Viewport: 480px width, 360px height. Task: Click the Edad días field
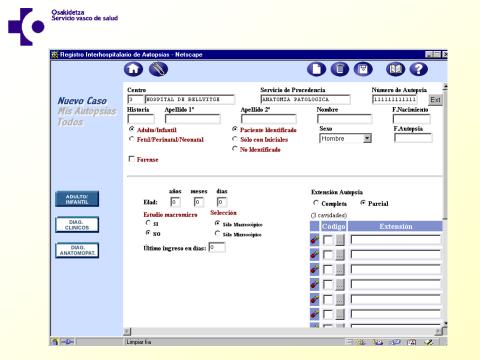[x=222, y=202]
